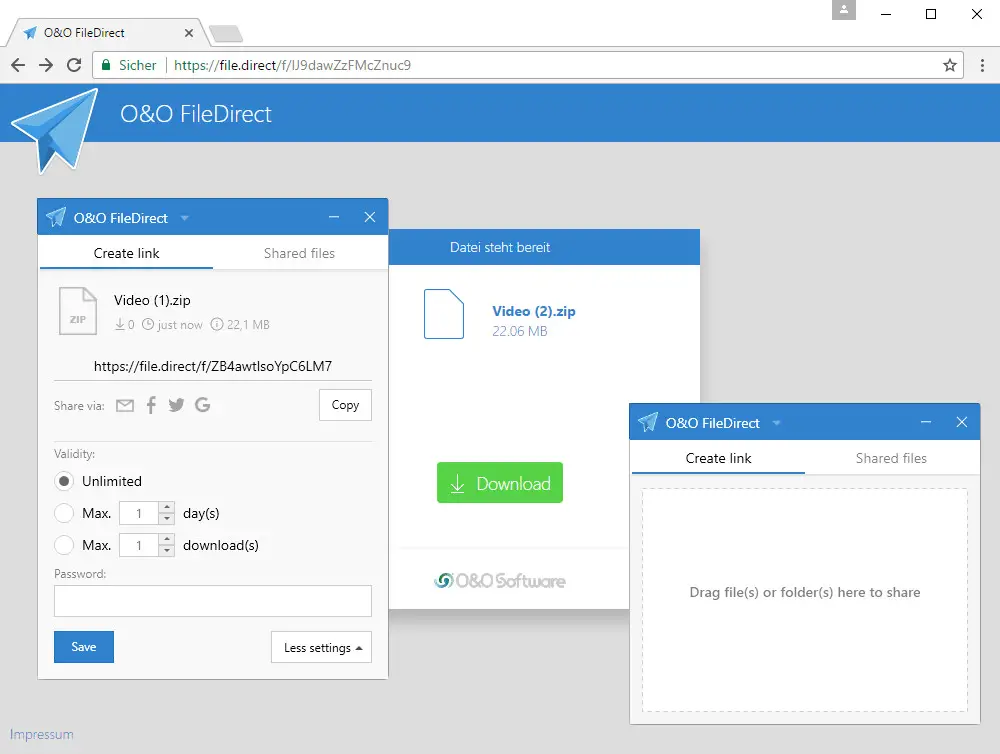The image size is (1000, 754).
Task: Select the Max. download(s) radio button
Action: tap(64, 545)
